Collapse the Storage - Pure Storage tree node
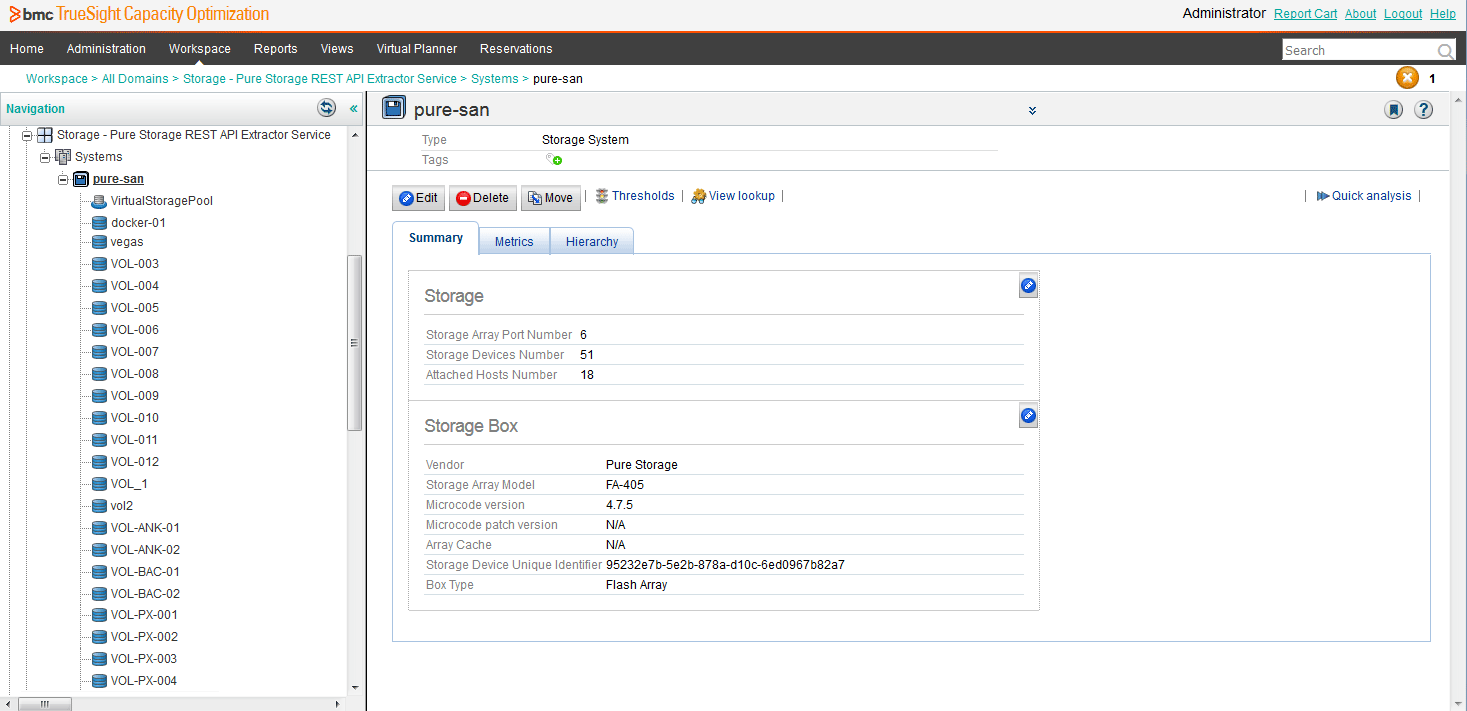The height and width of the screenshot is (711, 1467). click(x=27, y=135)
